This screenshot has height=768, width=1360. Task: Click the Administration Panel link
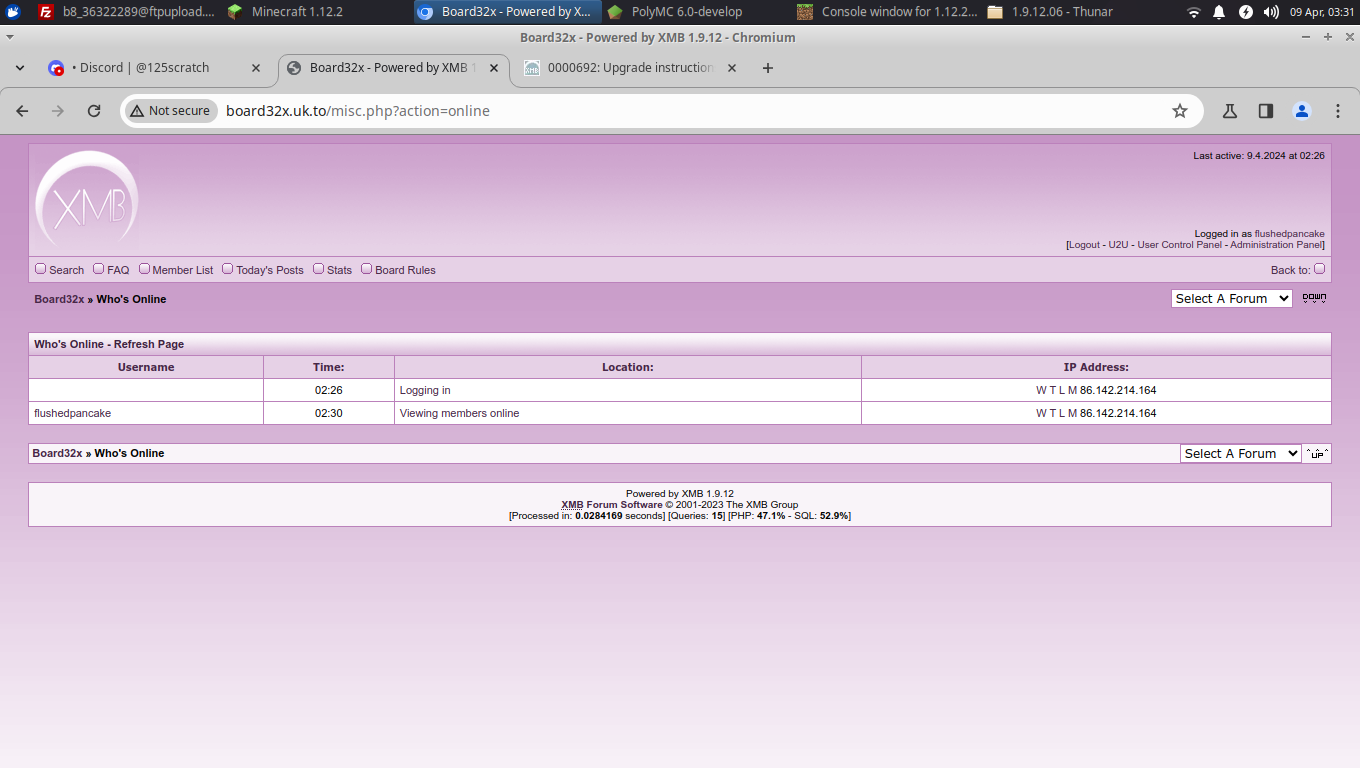(1275, 245)
